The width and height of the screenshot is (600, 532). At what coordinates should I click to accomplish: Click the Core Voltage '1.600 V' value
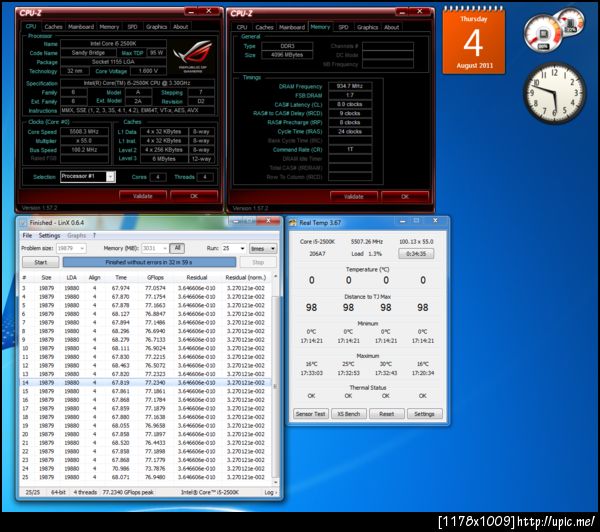[148, 71]
